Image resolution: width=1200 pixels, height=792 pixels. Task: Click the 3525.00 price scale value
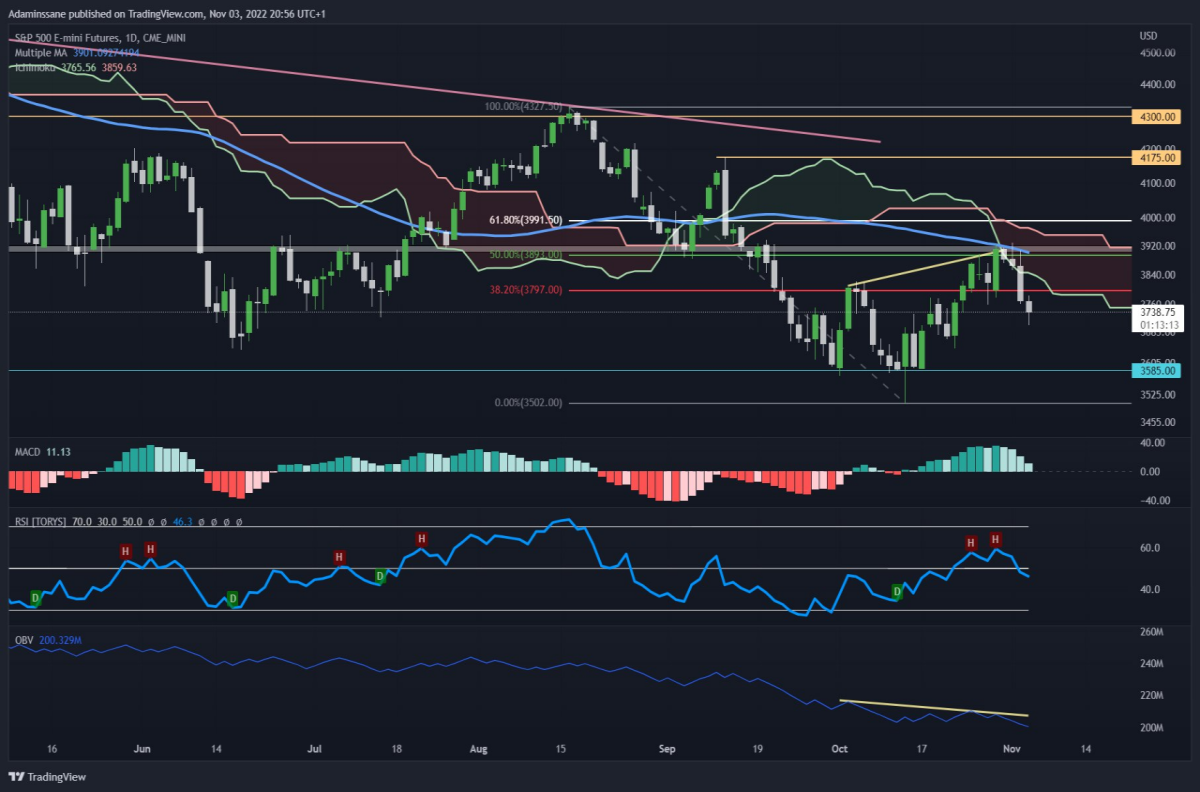click(x=1159, y=394)
